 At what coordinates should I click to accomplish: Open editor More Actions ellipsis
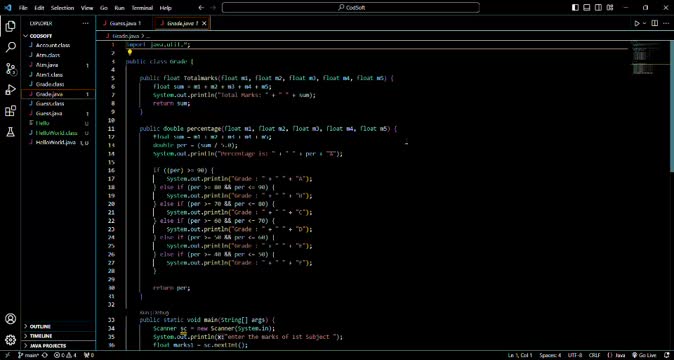(x=666, y=24)
